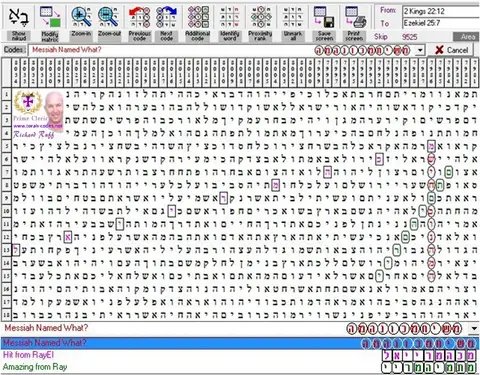This screenshot has width=480, height=375.
Task: Open the Additional code tool
Action: click(x=198, y=17)
